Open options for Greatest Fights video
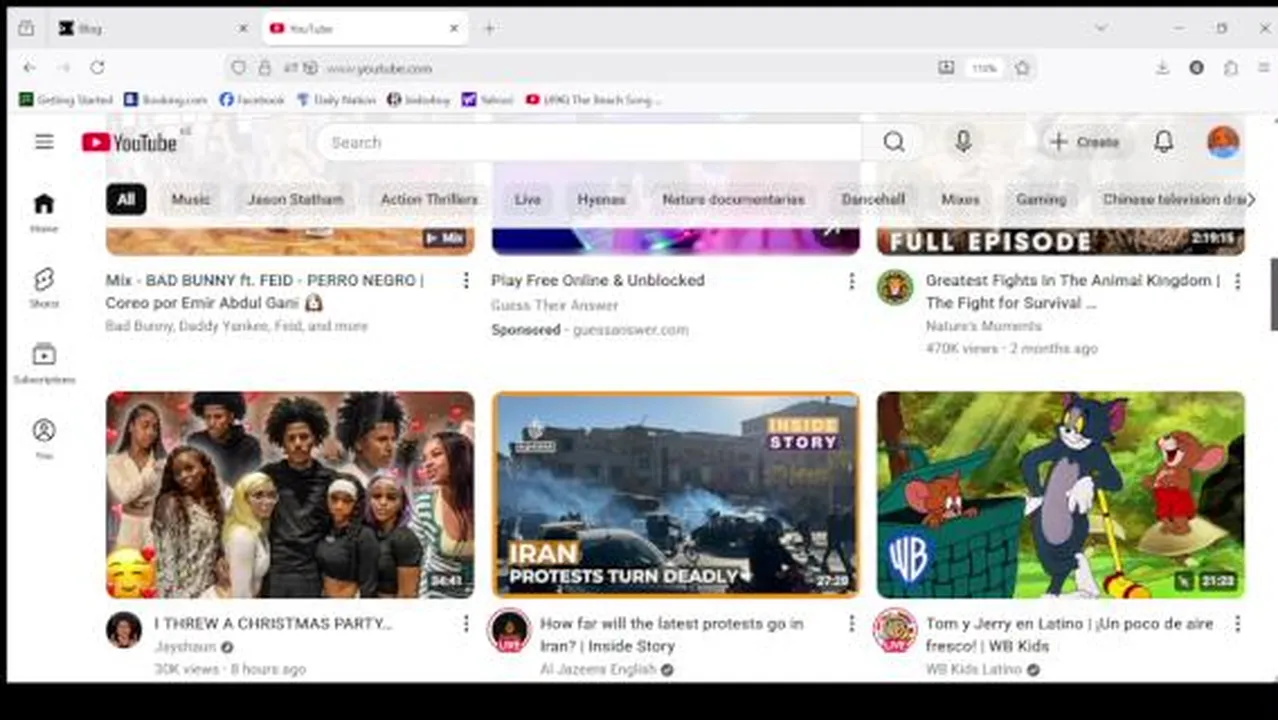This screenshot has height=720, width=1278. click(x=1237, y=281)
